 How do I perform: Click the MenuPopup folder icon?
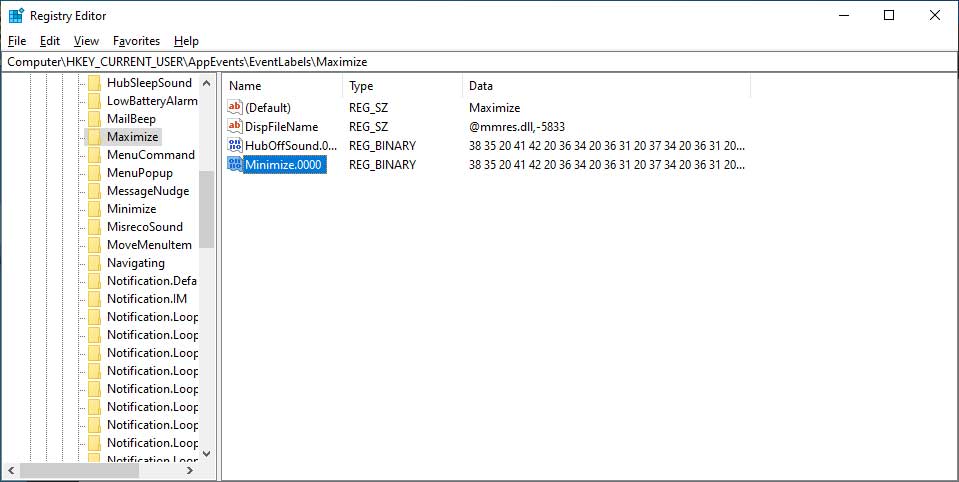(x=94, y=173)
